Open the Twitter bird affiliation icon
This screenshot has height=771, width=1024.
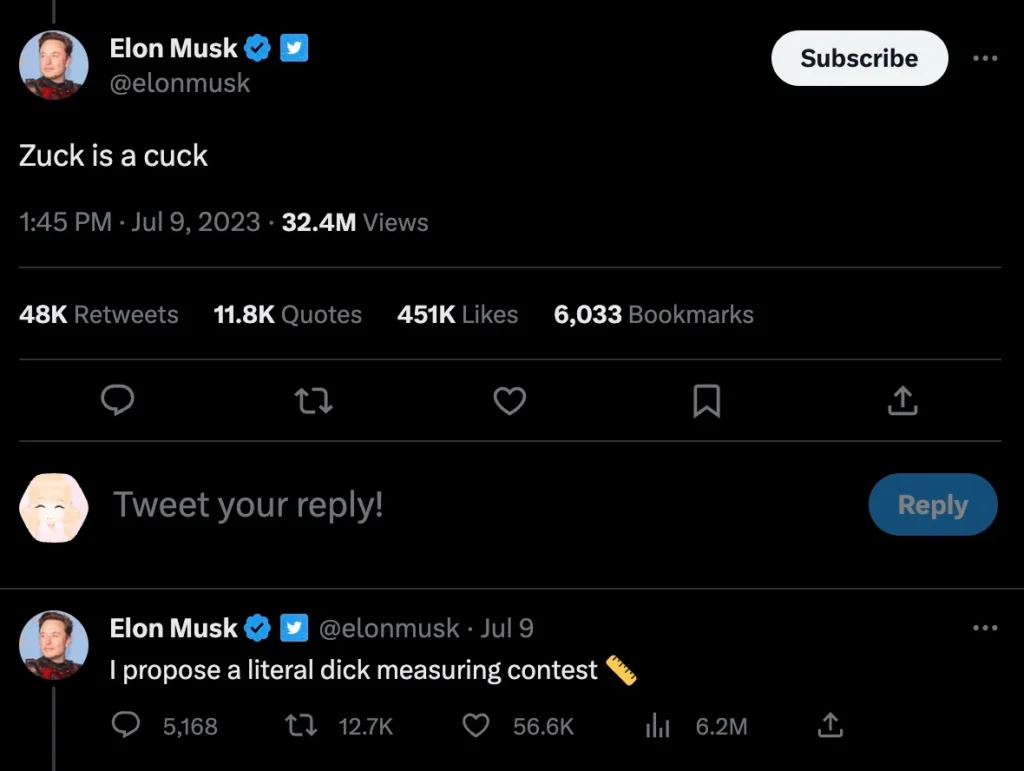coord(295,47)
